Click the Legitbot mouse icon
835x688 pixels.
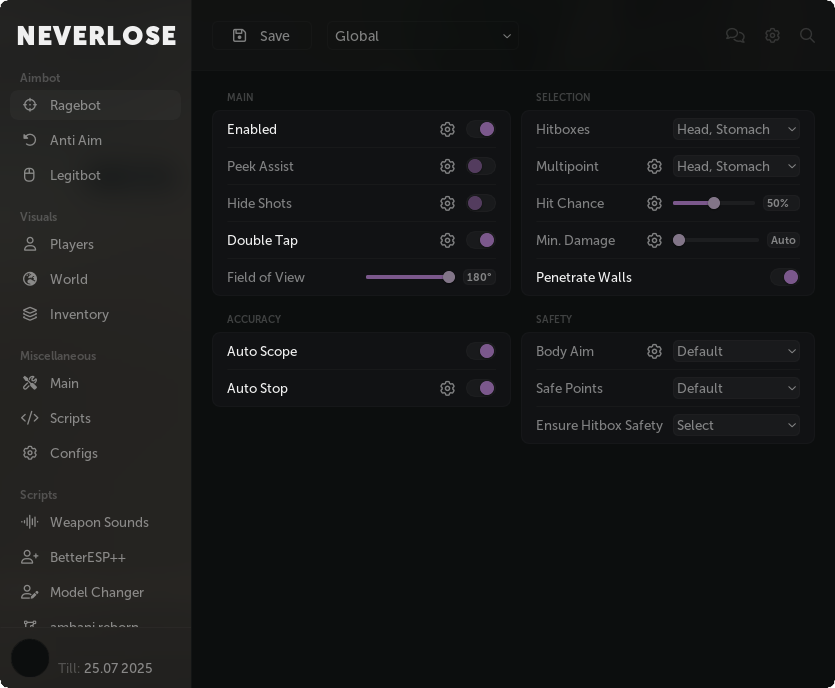[30, 175]
